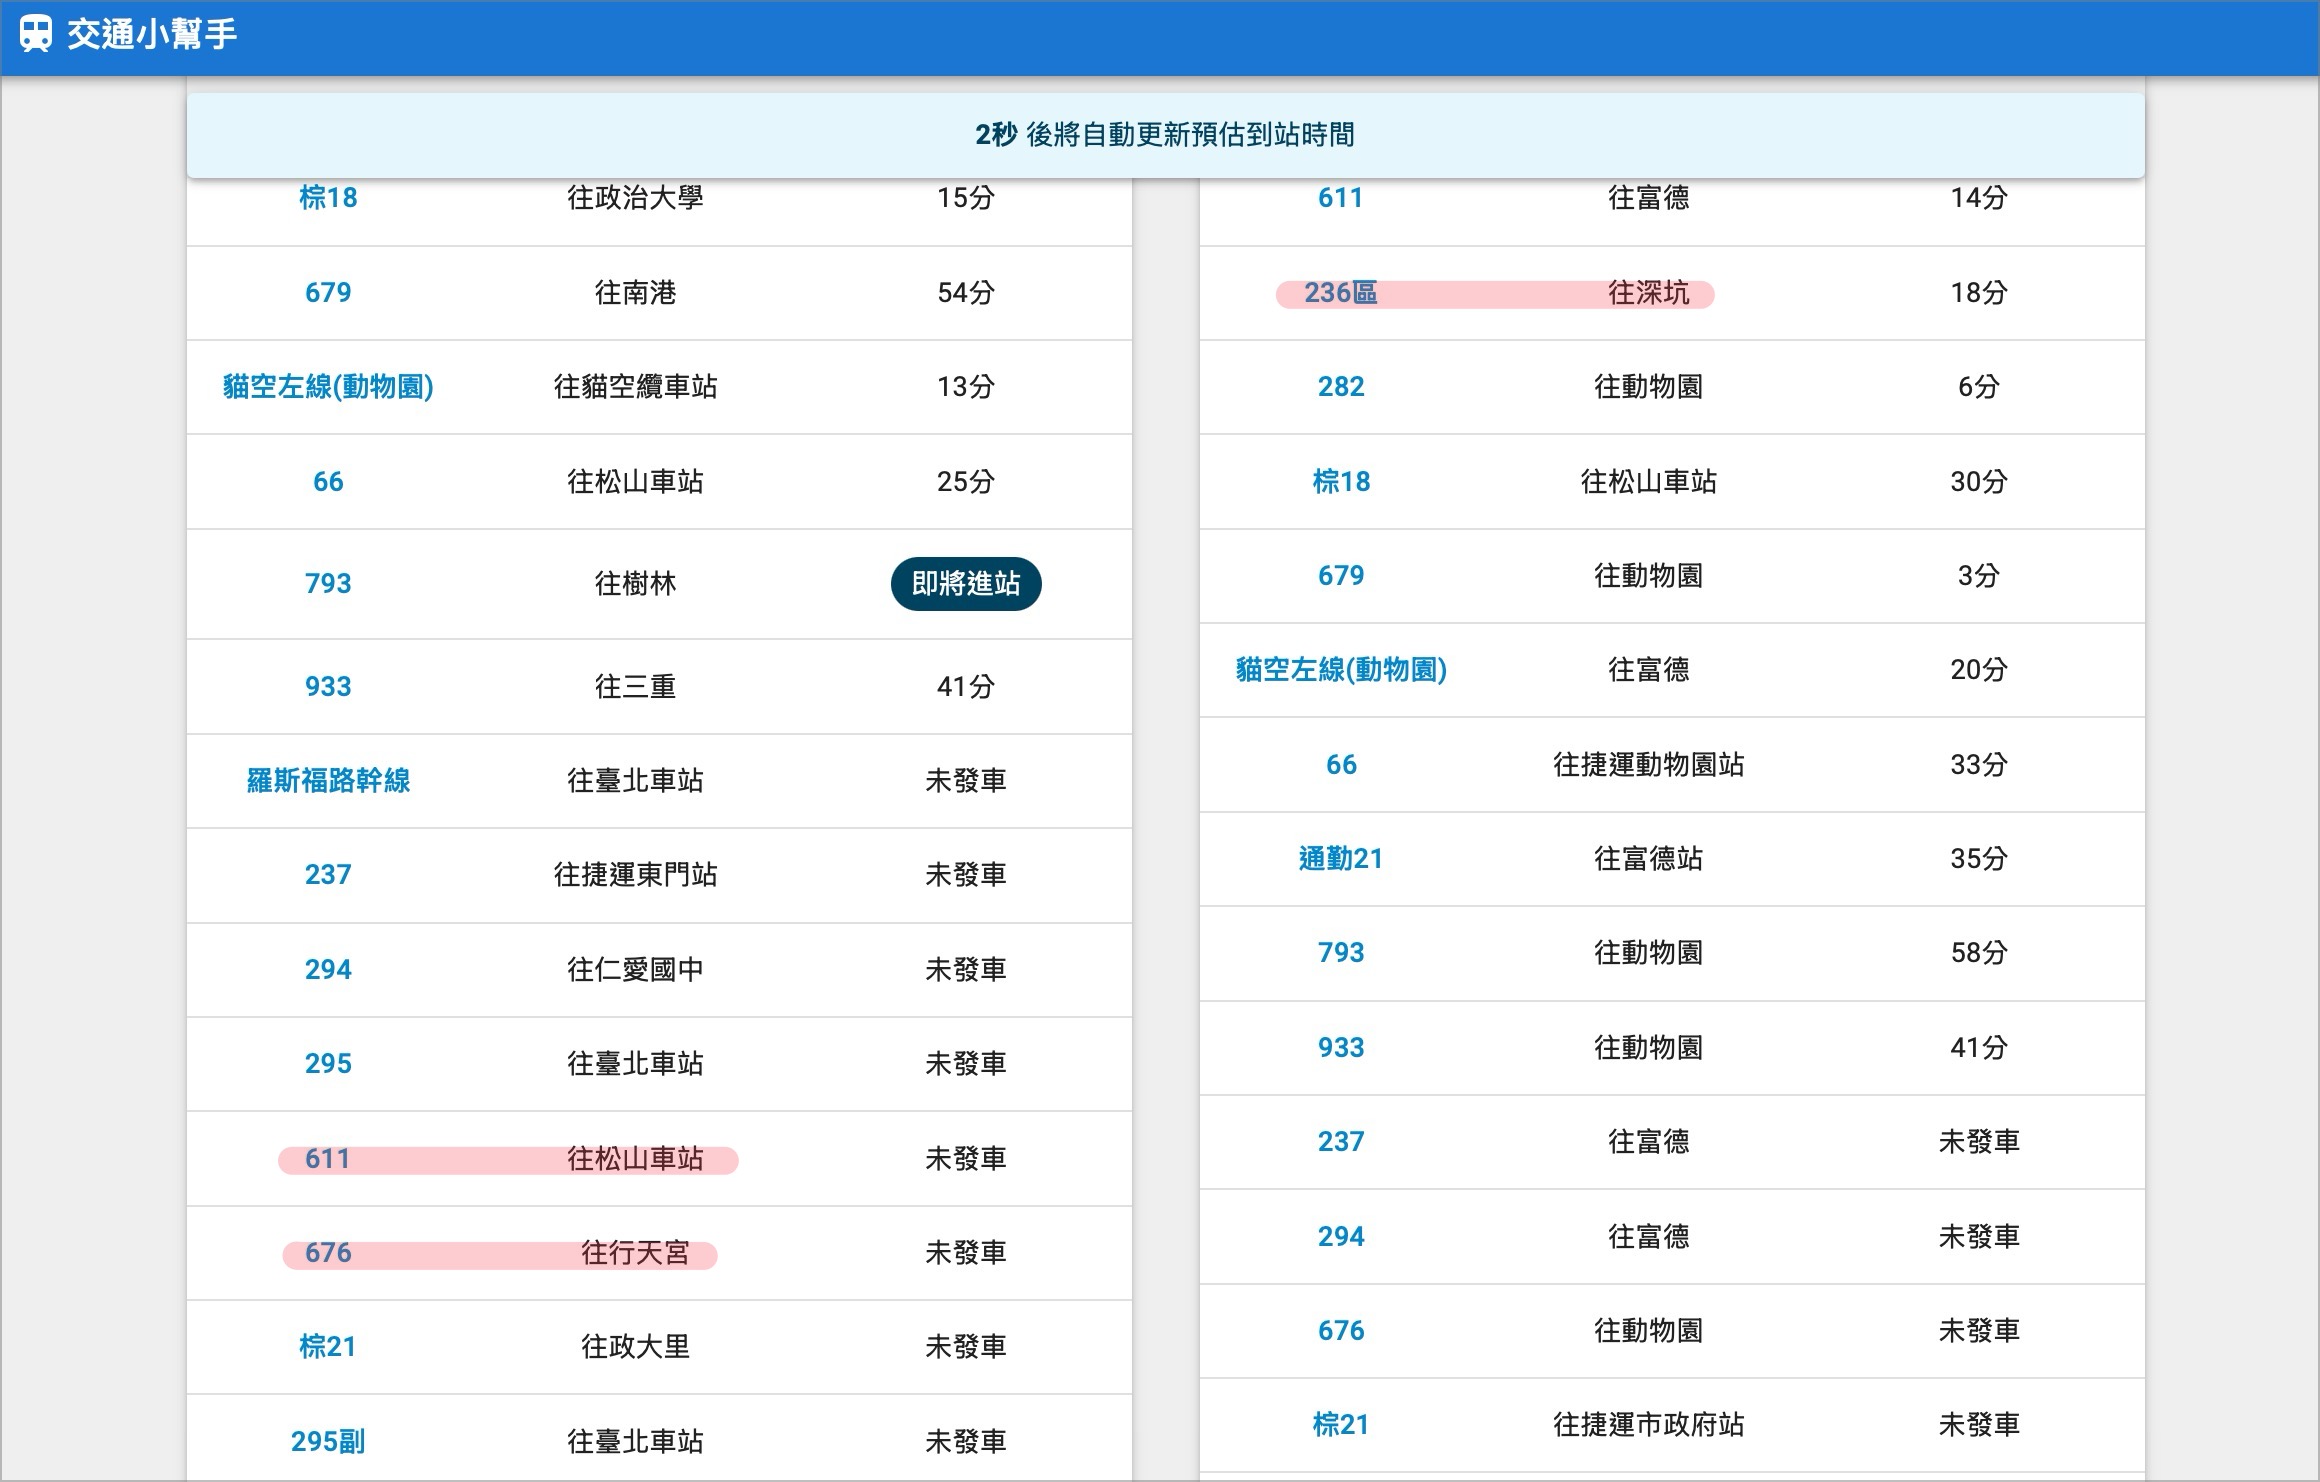This screenshot has width=2320, height=1482.
Task: Select the 6分 arrival time
Action: (x=1979, y=387)
